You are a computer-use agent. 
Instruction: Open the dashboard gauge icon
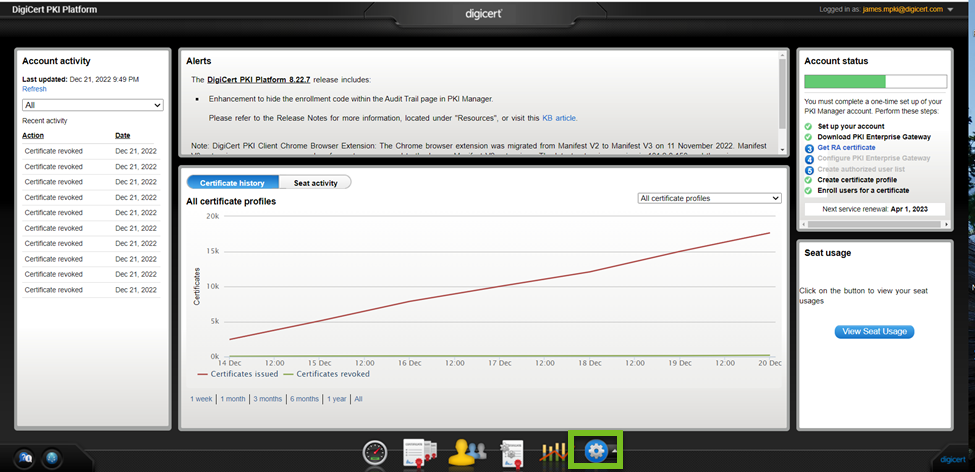tap(375, 453)
